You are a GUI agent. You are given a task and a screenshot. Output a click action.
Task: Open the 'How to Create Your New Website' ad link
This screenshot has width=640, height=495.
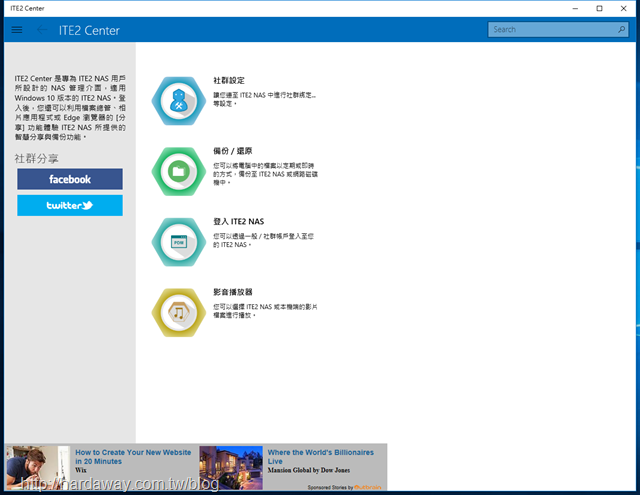(x=133, y=457)
